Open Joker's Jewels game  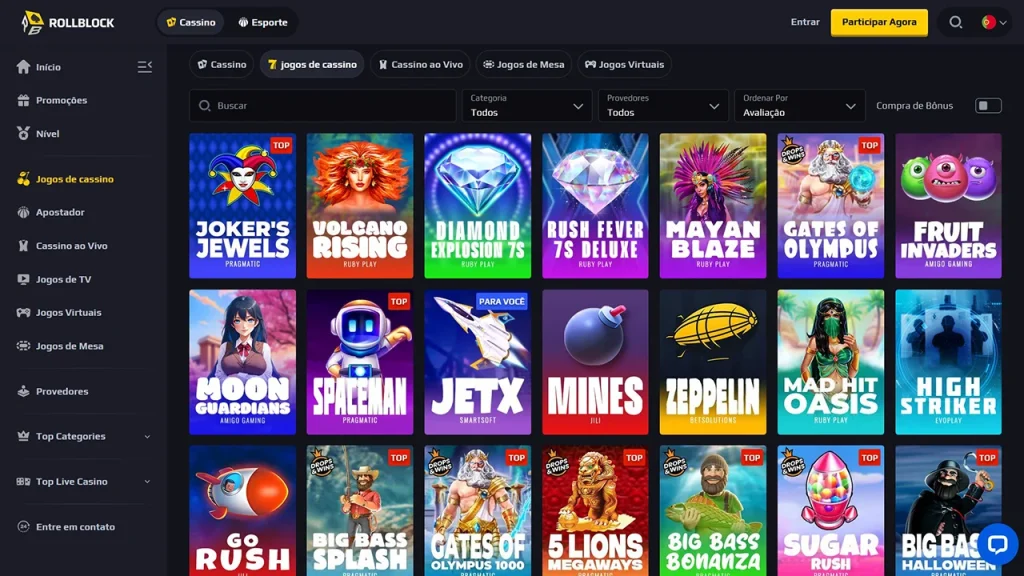pyautogui.click(x=242, y=206)
